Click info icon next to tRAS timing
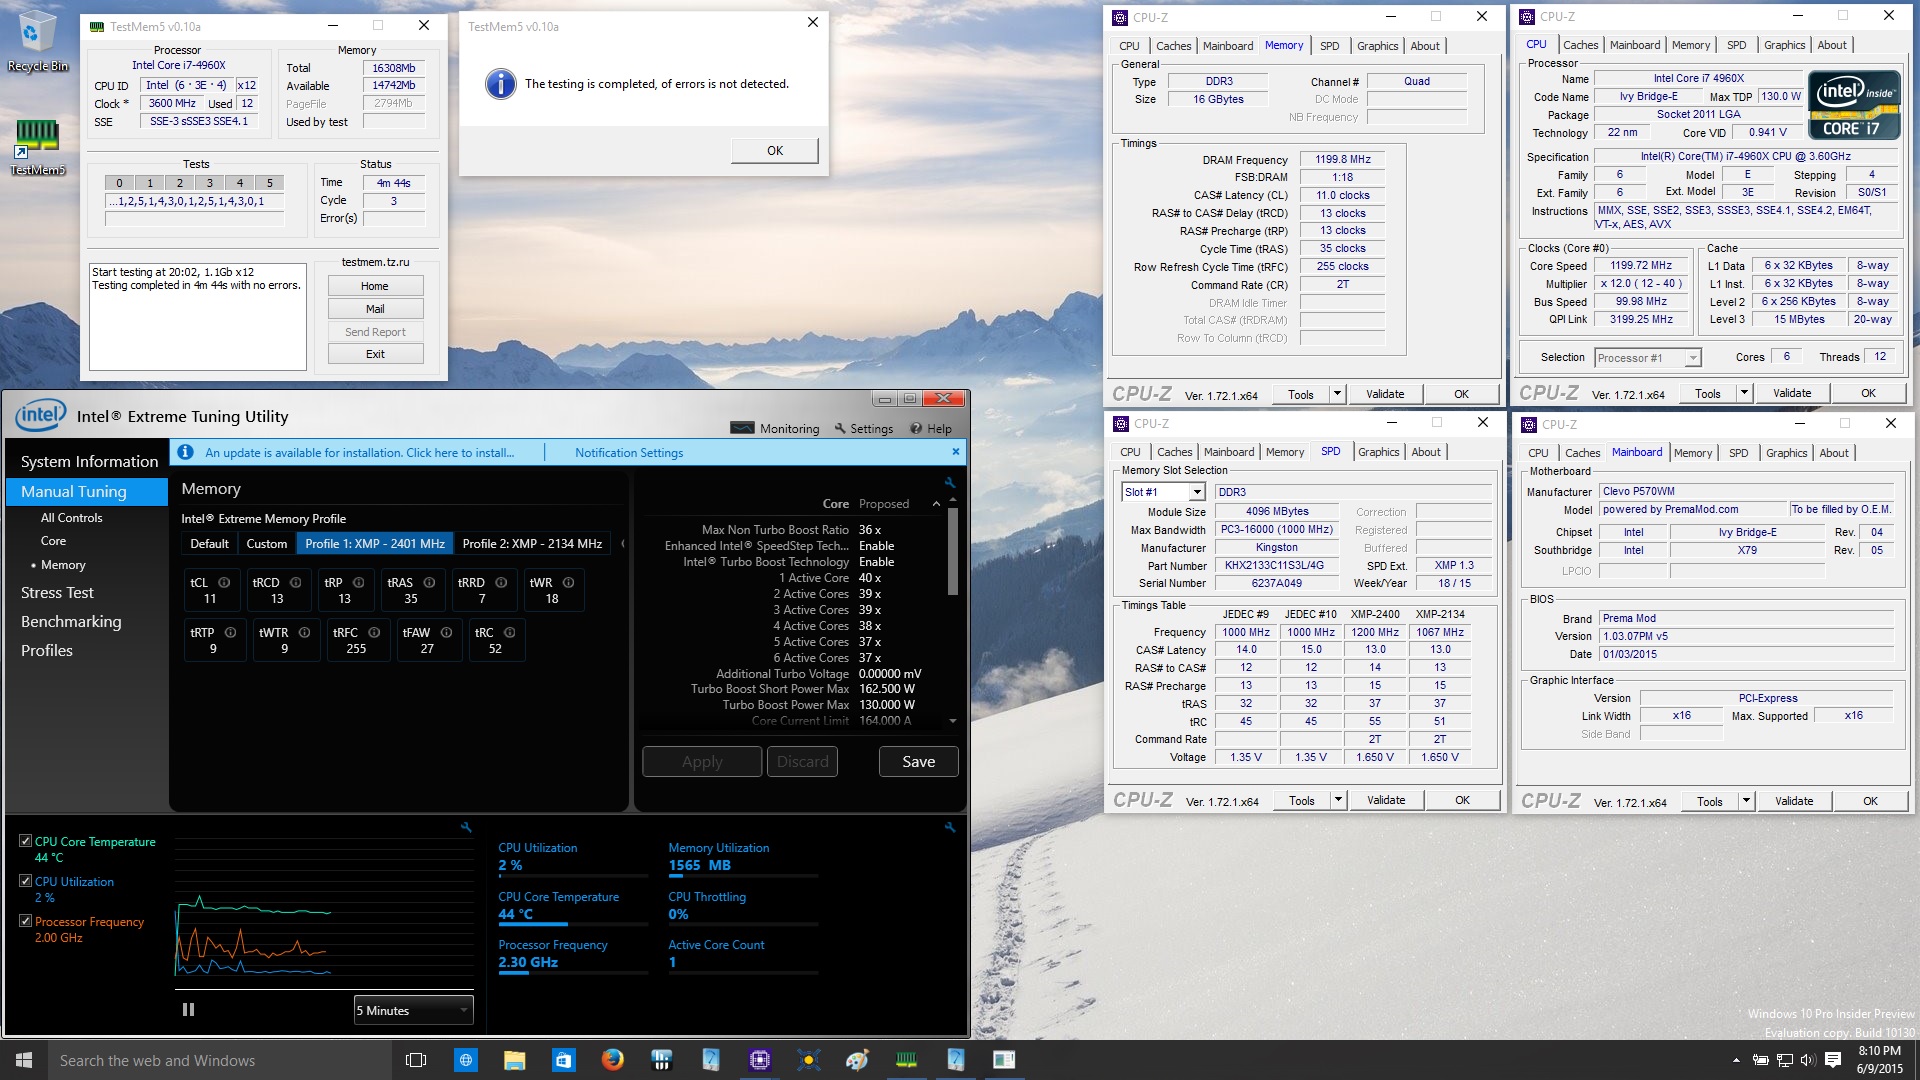 429,582
